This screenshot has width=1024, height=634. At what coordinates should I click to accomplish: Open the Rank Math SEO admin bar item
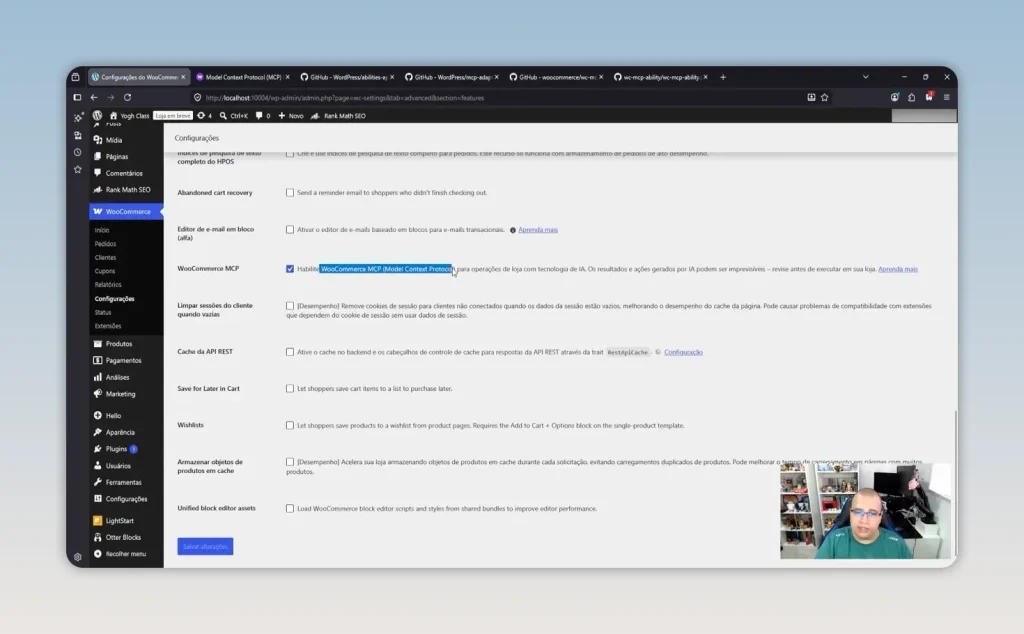(x=338, y=116)
